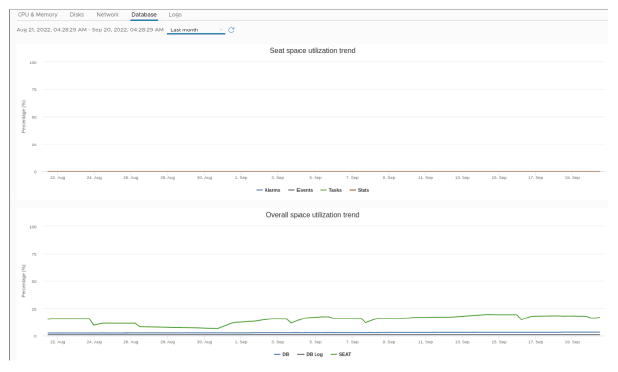Viewport: 618px width, 372px height.
Task: Toggle the Tasks series in the Seat legend
Action: click(331, 190)
